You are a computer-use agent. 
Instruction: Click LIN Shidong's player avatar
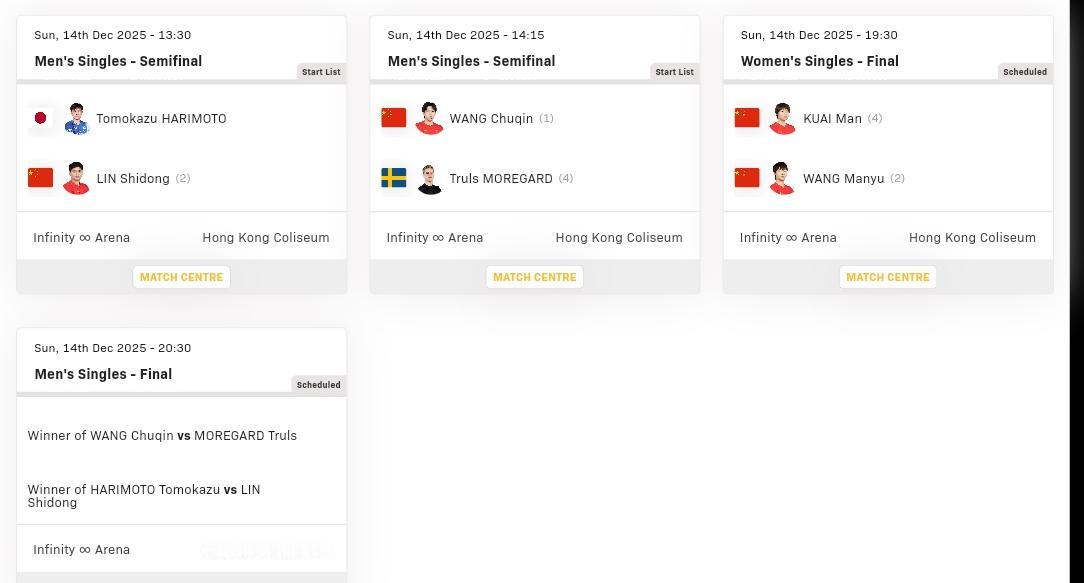tap(77, 178)
